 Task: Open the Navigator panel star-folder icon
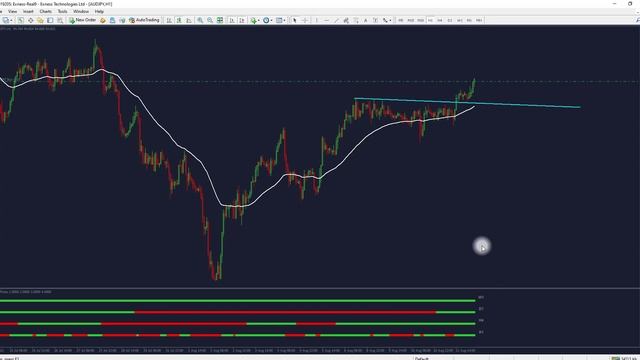(x=40, y=20)
